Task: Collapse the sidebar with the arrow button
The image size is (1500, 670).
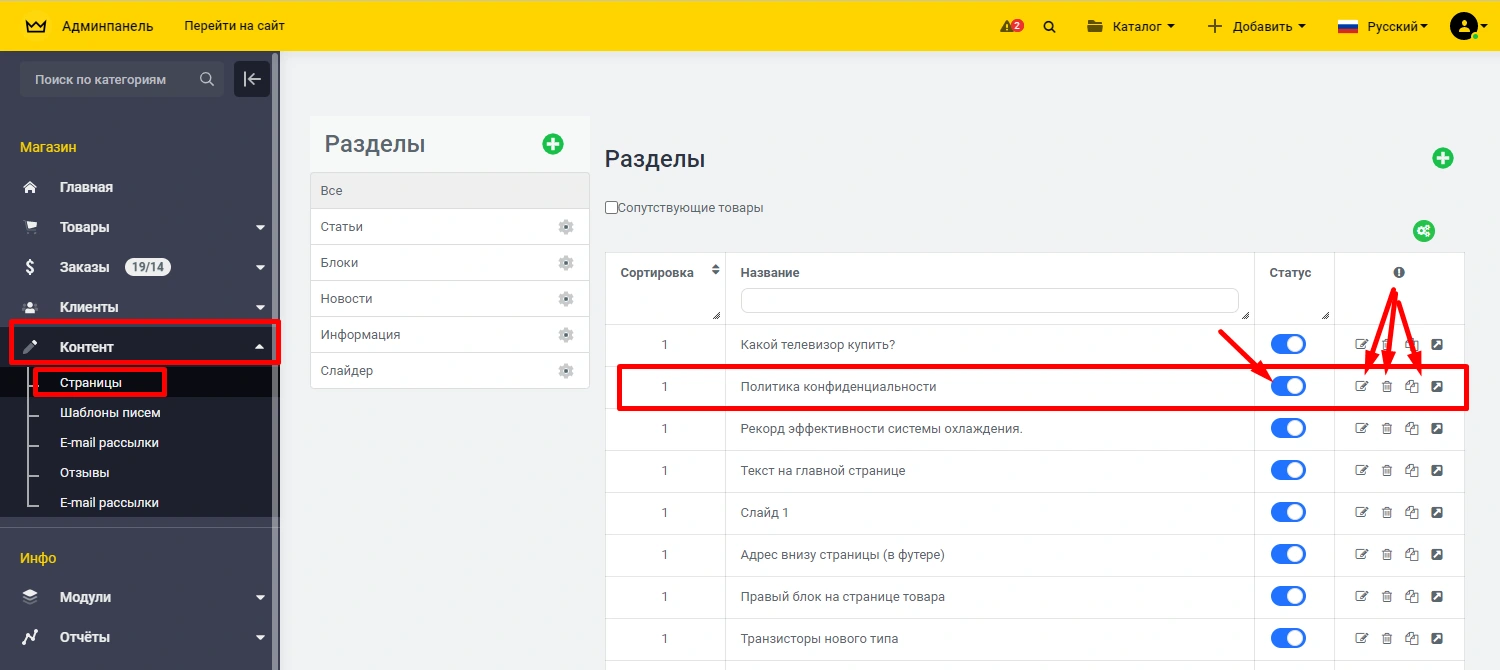Action: click(x=252, y=79)
